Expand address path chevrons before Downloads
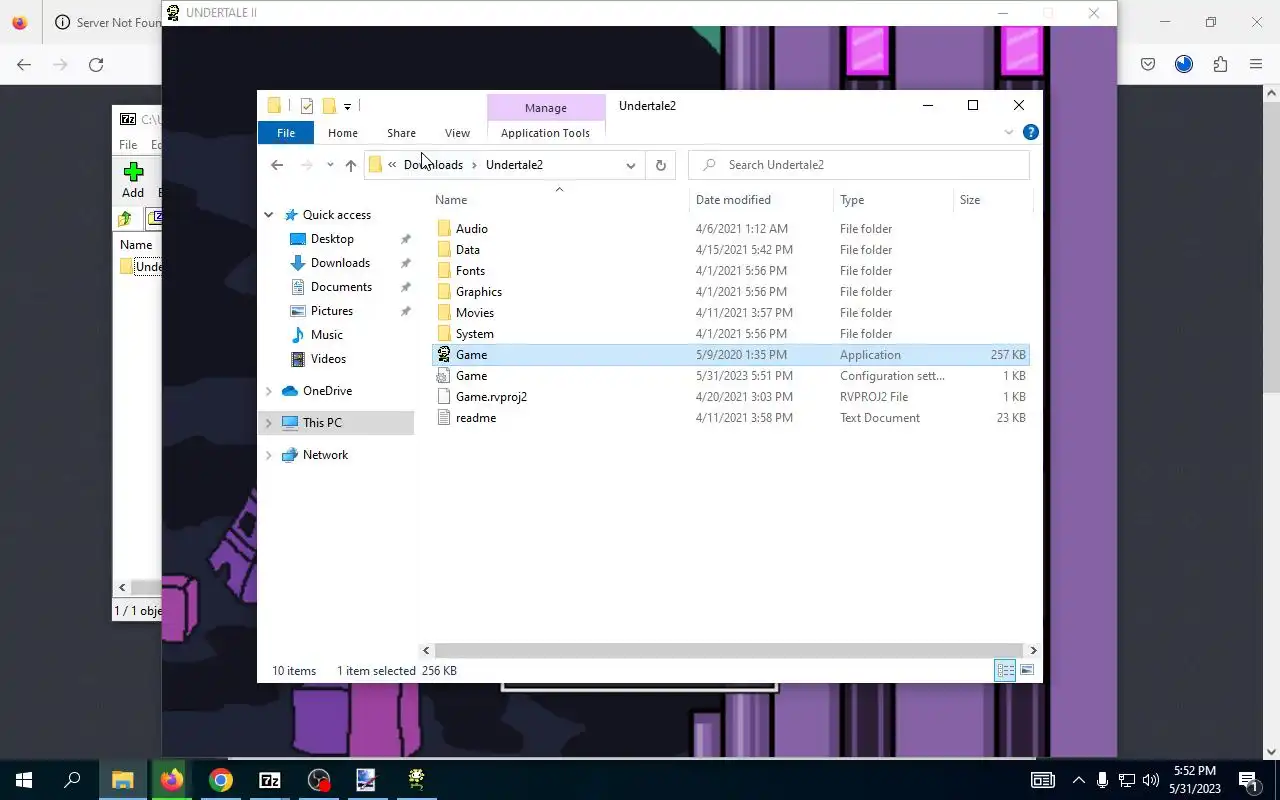 [x=392, y=165]
